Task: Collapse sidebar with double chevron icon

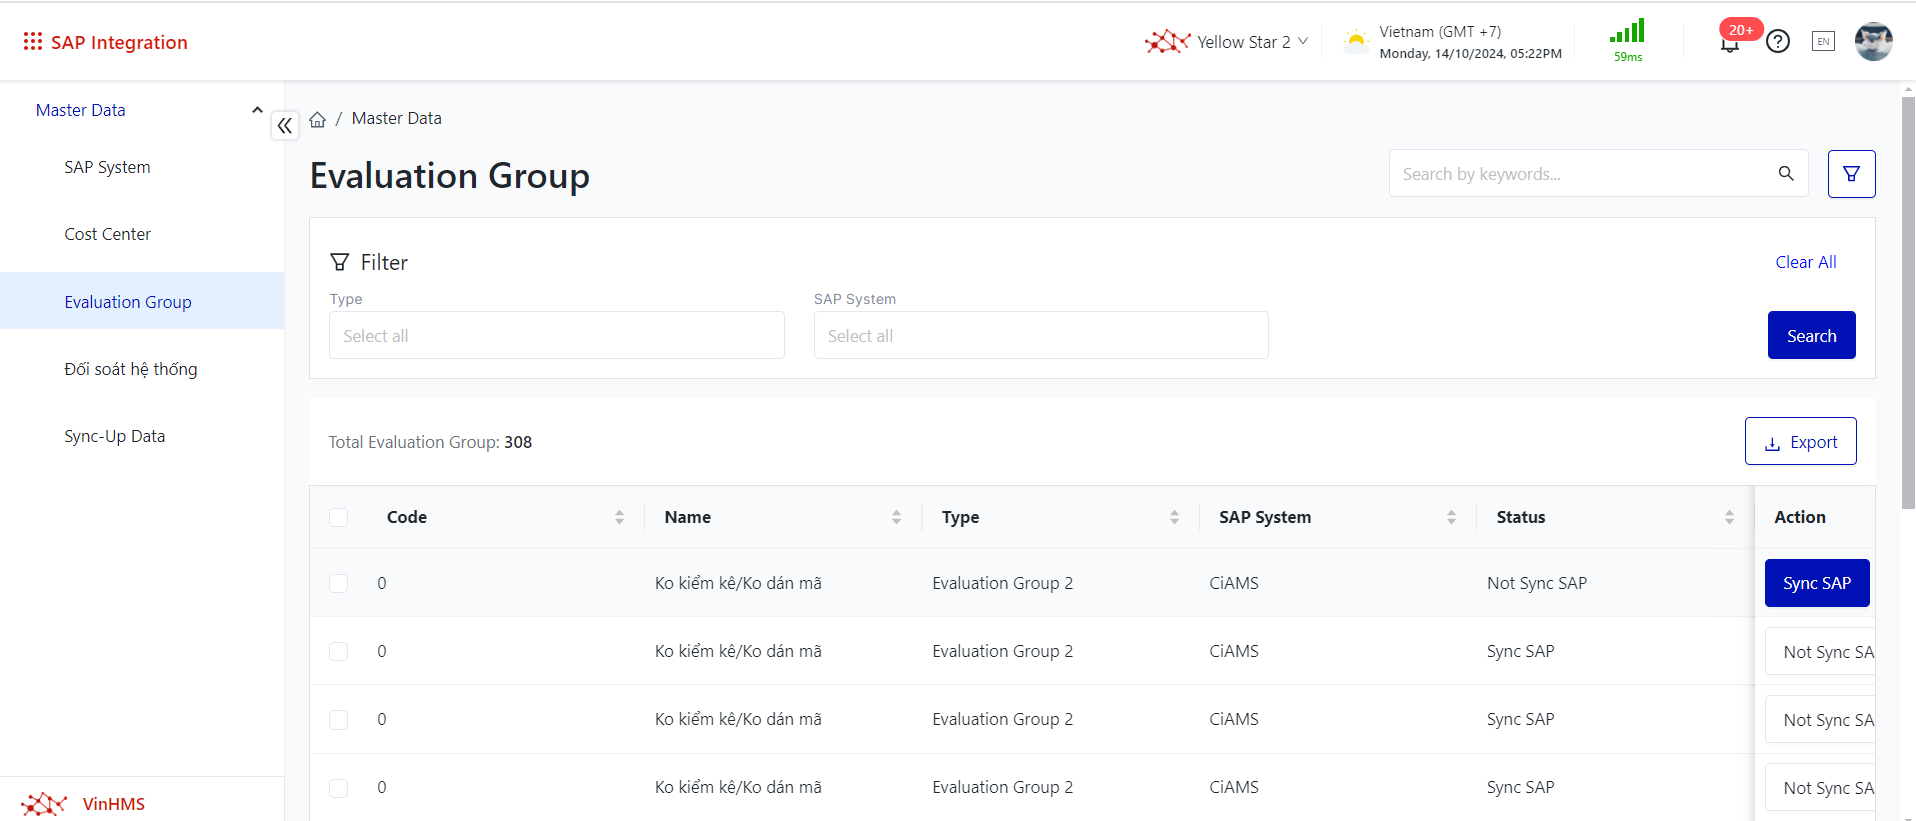Action: click(285, 125)
